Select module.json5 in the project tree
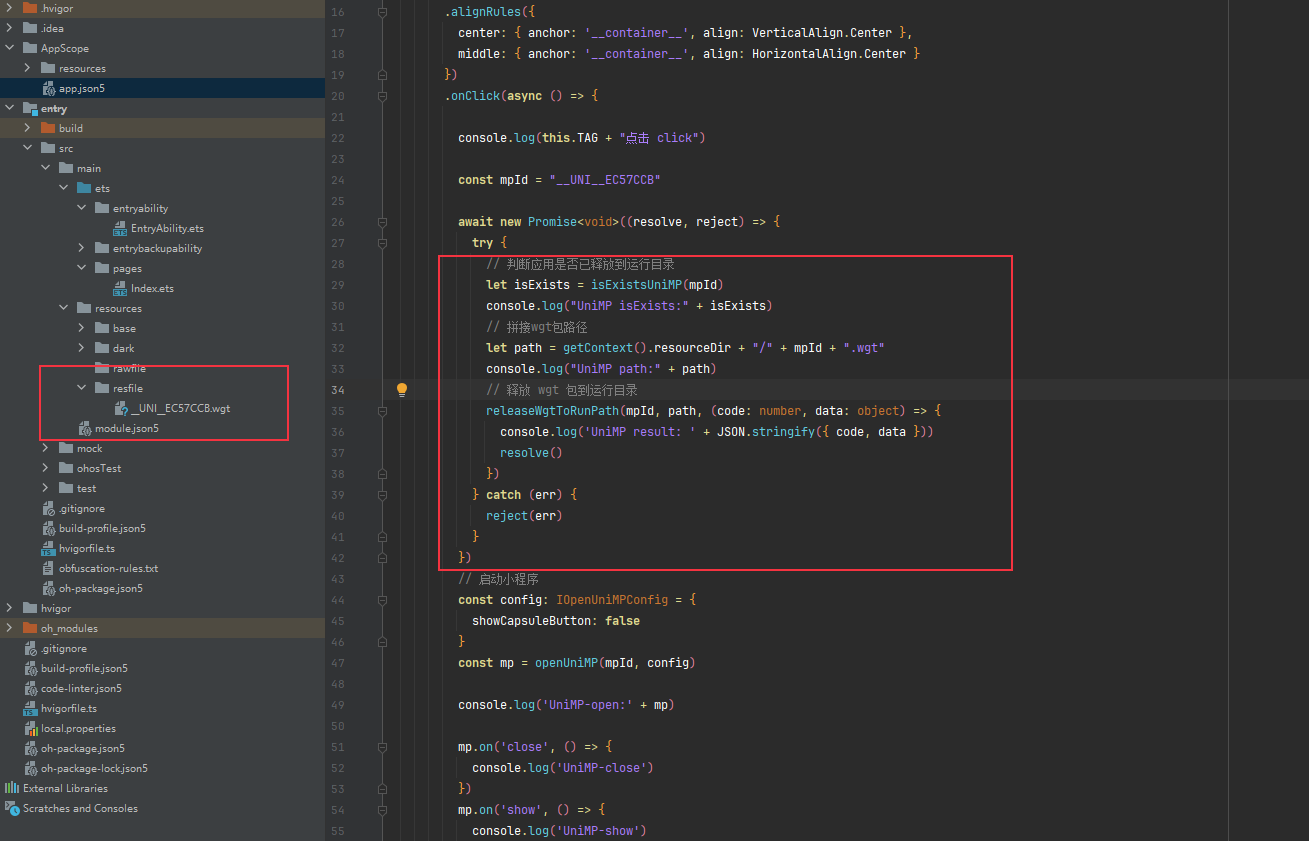The image size is (1309, 841). click(x=126, y=428)
